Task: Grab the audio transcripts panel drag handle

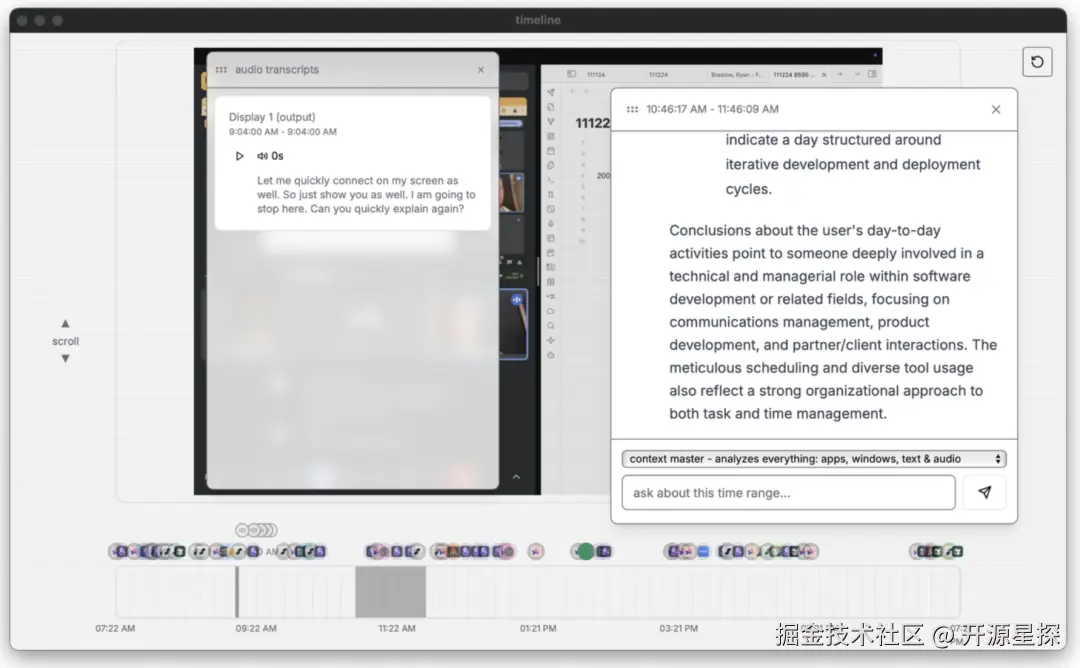Action: (221, 70)
